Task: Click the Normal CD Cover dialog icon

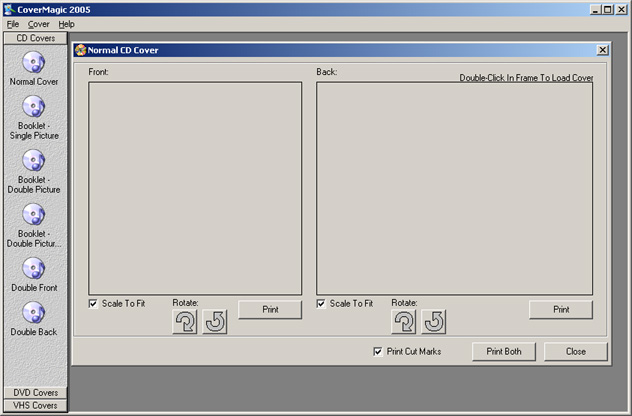Action: [81, 50]
